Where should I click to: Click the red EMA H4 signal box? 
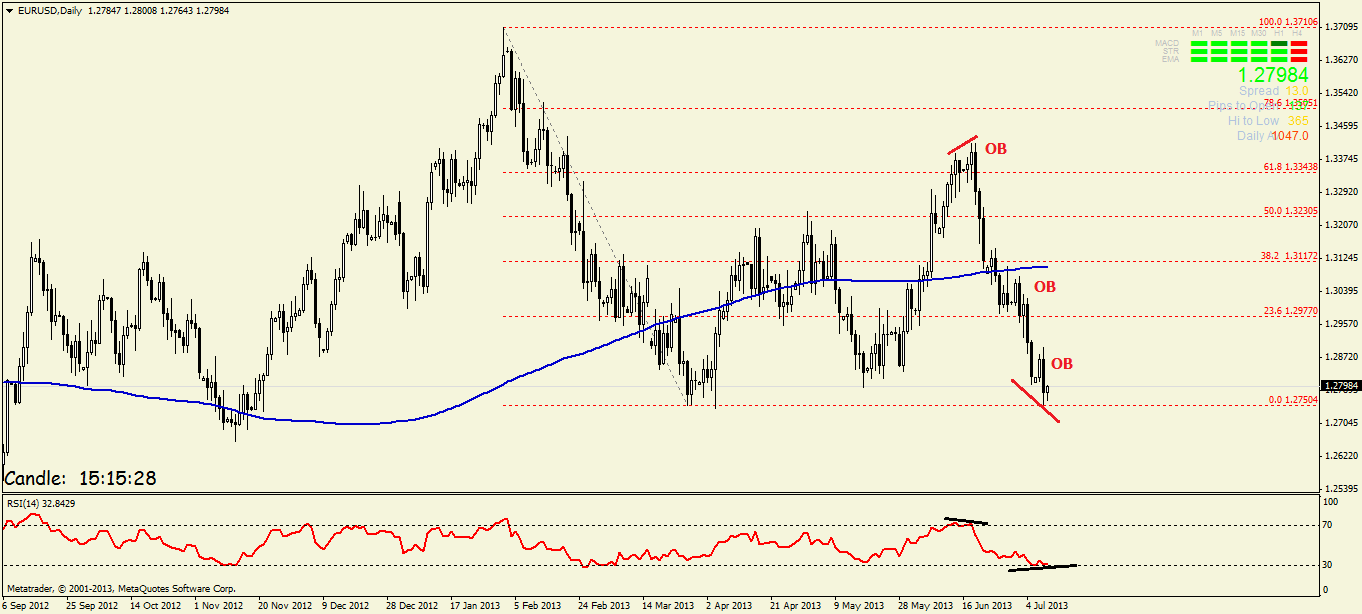click(1299, 59)
